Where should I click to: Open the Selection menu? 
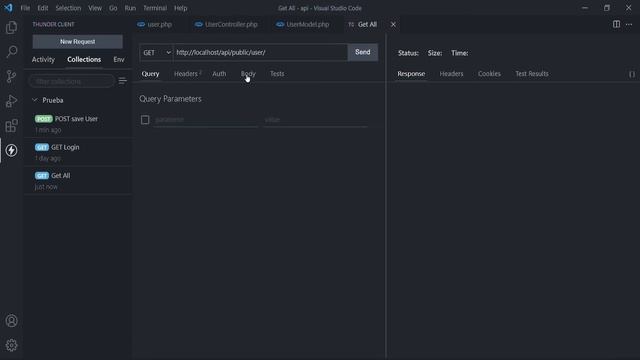[68, 8]
